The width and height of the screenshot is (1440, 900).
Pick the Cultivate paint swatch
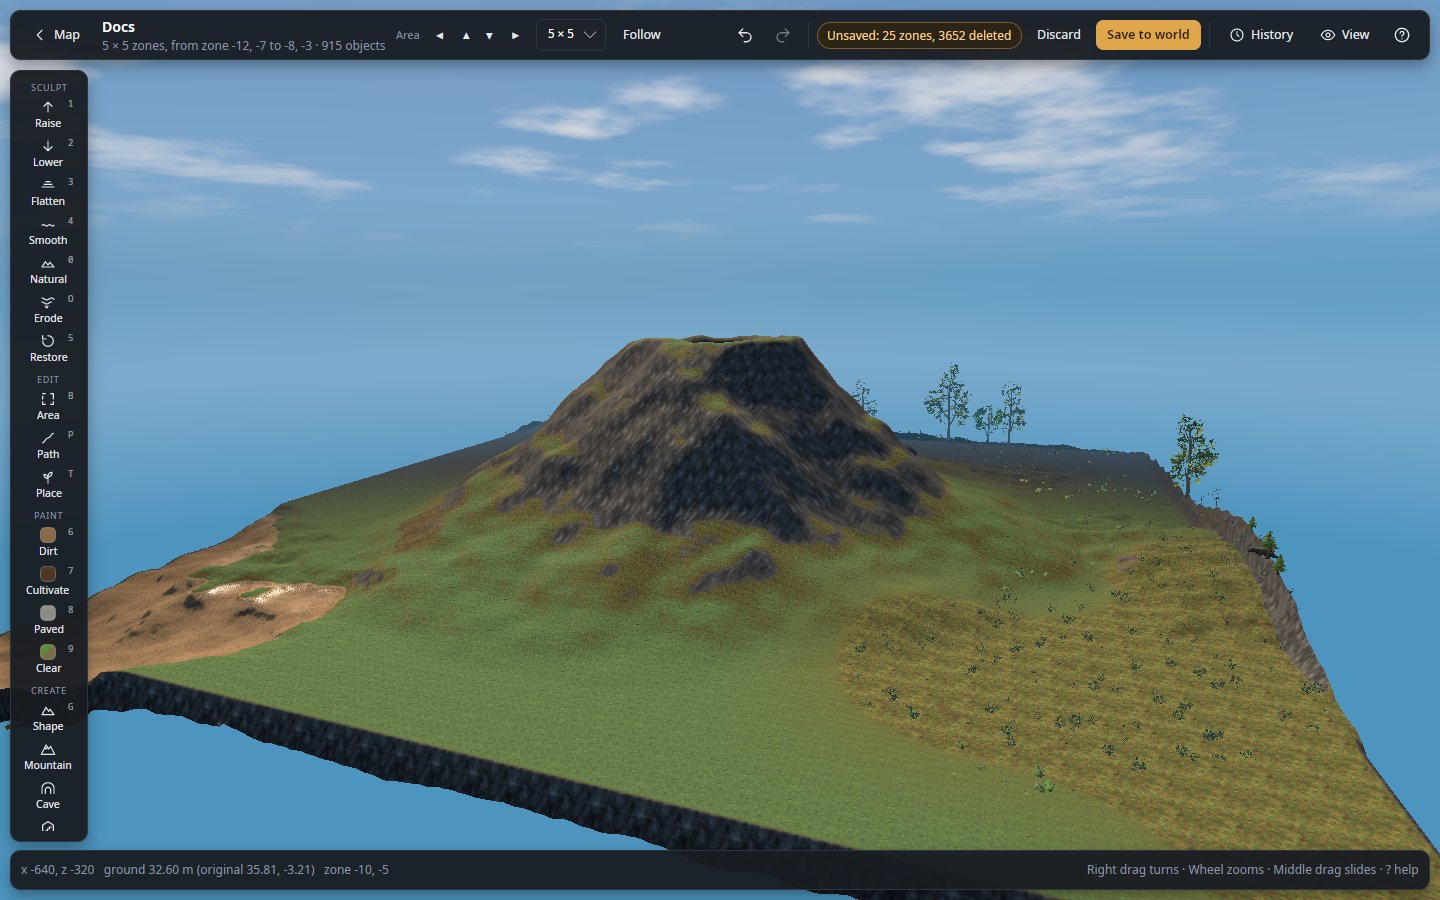[x=48, y=581]
